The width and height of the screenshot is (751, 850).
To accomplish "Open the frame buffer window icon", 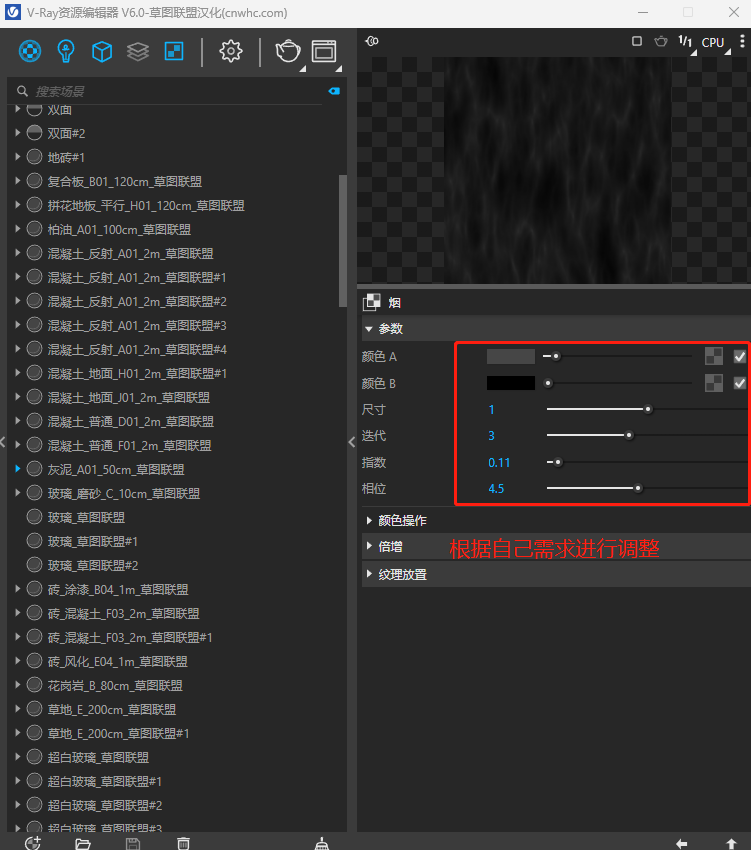I will tap(323, 51).
